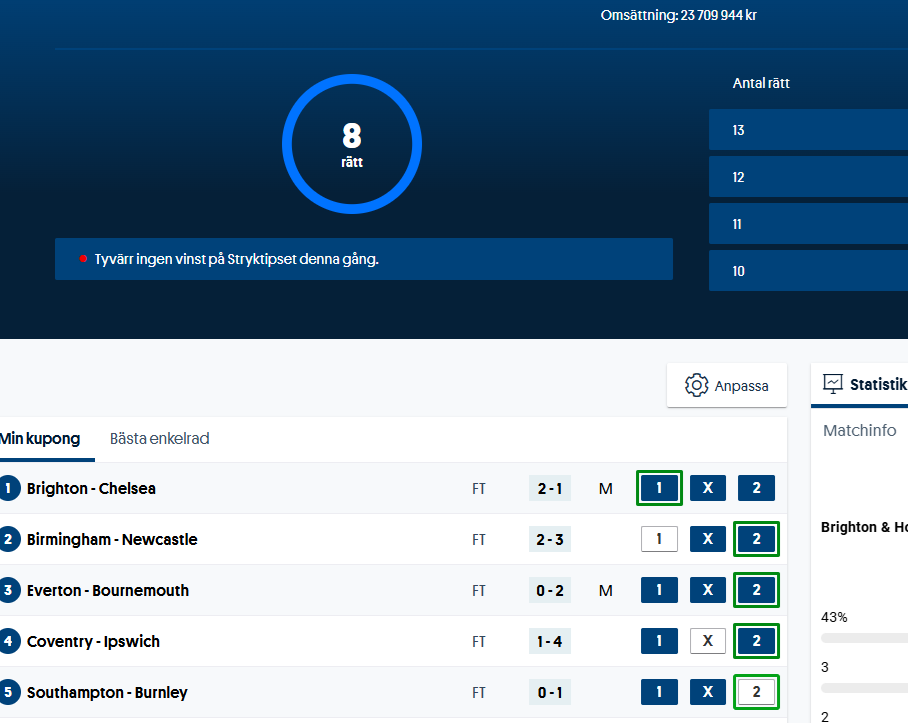Click match number 2 badge for Birmingham

tap(9, 539)
